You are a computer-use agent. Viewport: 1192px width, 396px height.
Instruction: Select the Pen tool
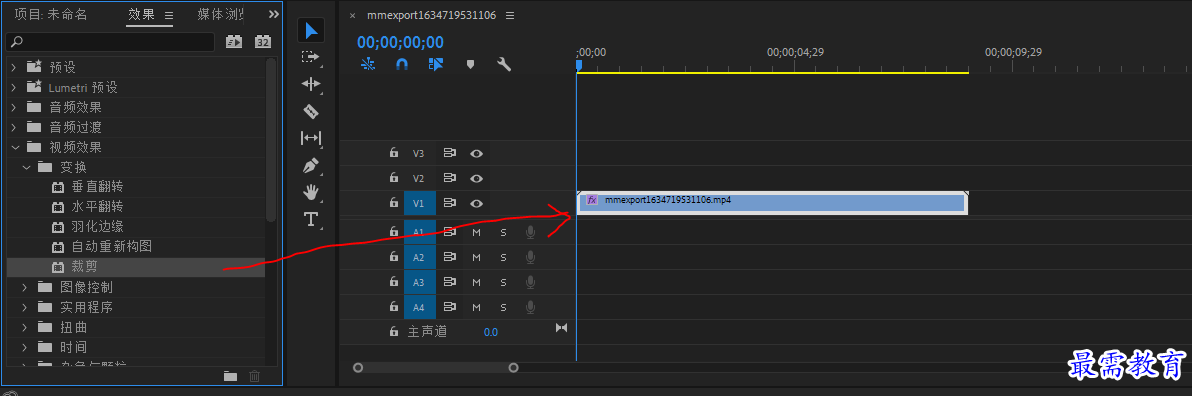[x=310, y=165]
